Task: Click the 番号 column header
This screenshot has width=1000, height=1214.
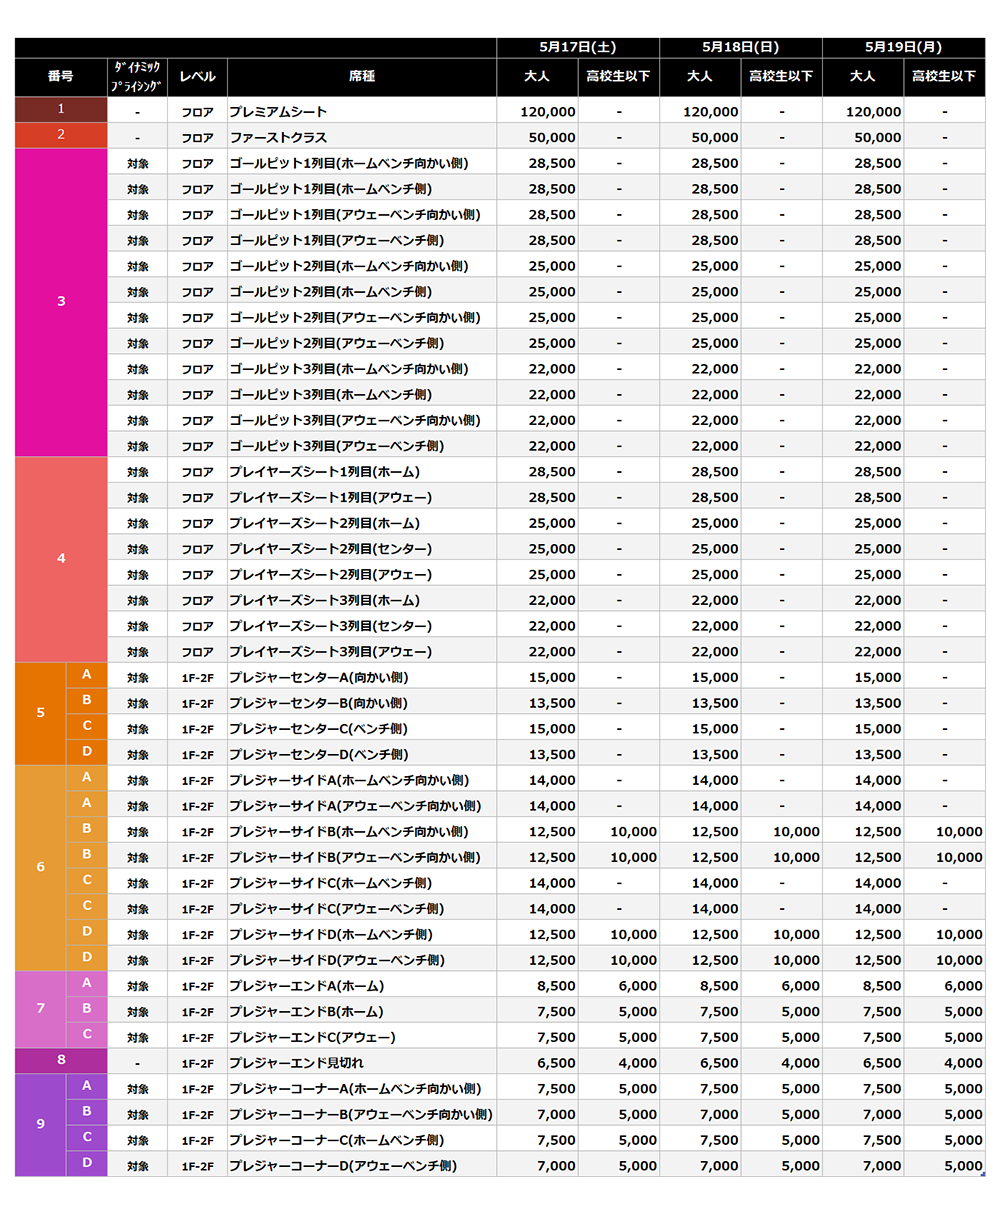Action: click(60, 77)
